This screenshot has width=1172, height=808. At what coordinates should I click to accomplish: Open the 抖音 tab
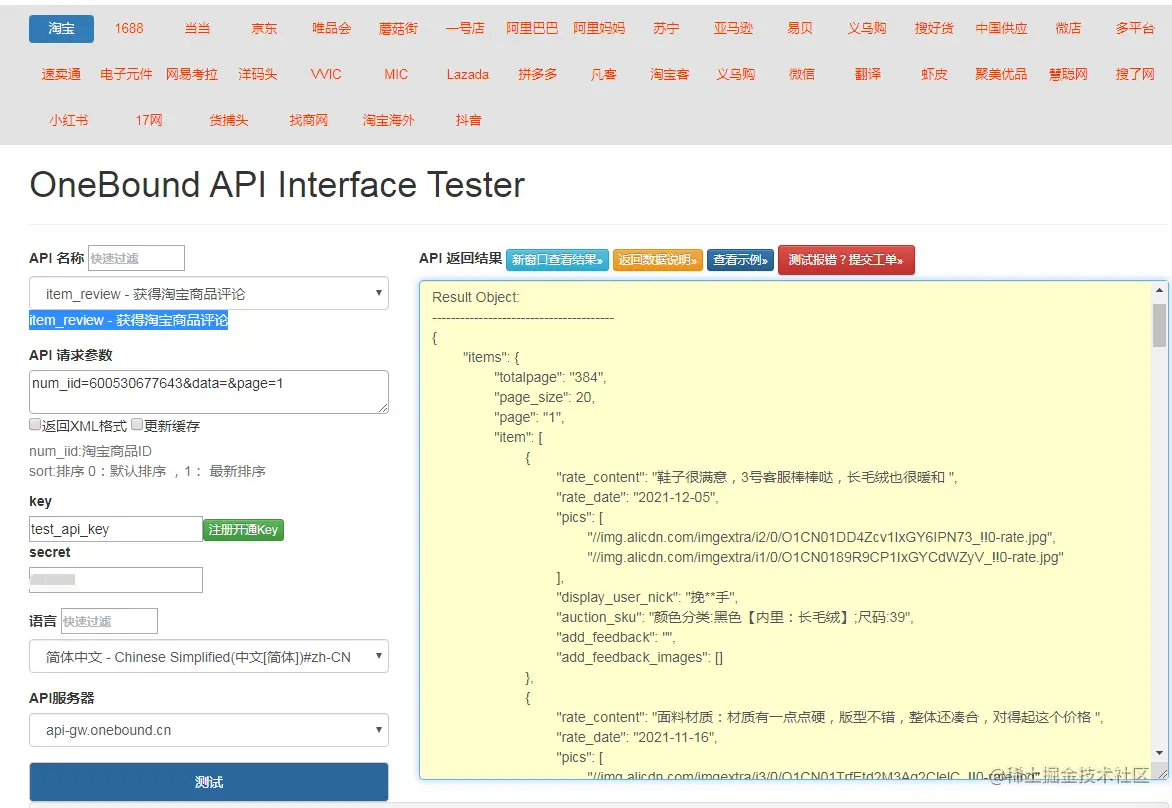[x=469, y=120]
